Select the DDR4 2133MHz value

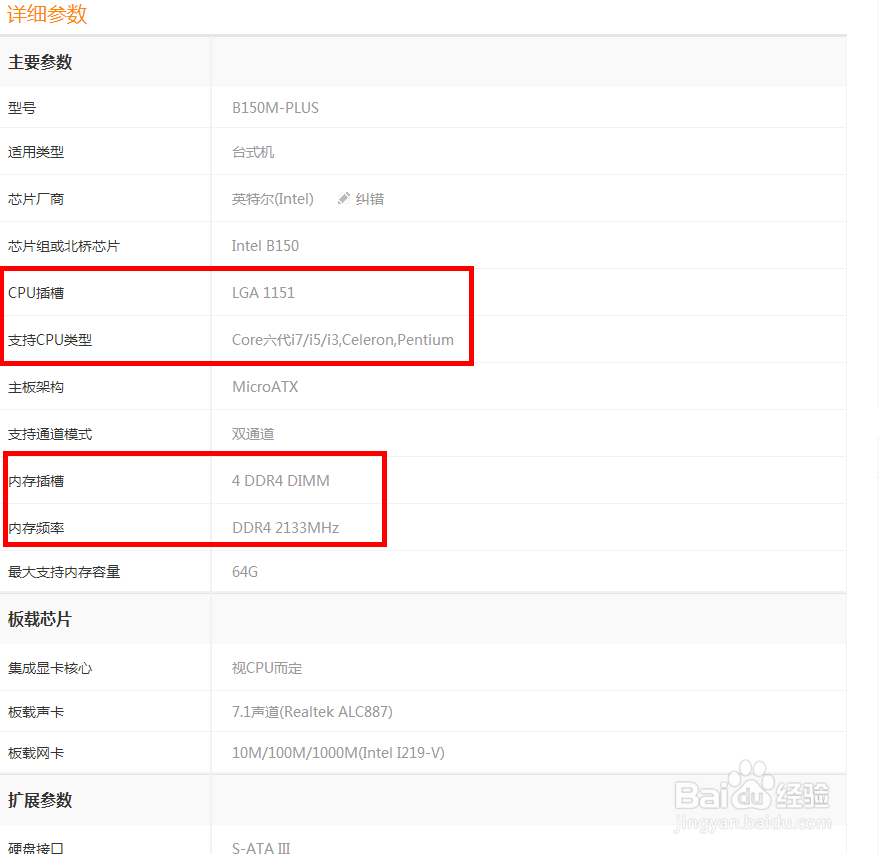[x=285, y=528]
